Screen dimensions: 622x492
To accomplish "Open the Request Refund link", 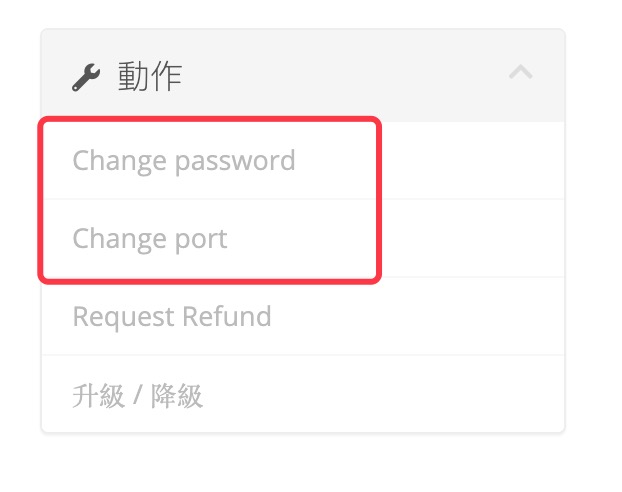I will [172, 317].
